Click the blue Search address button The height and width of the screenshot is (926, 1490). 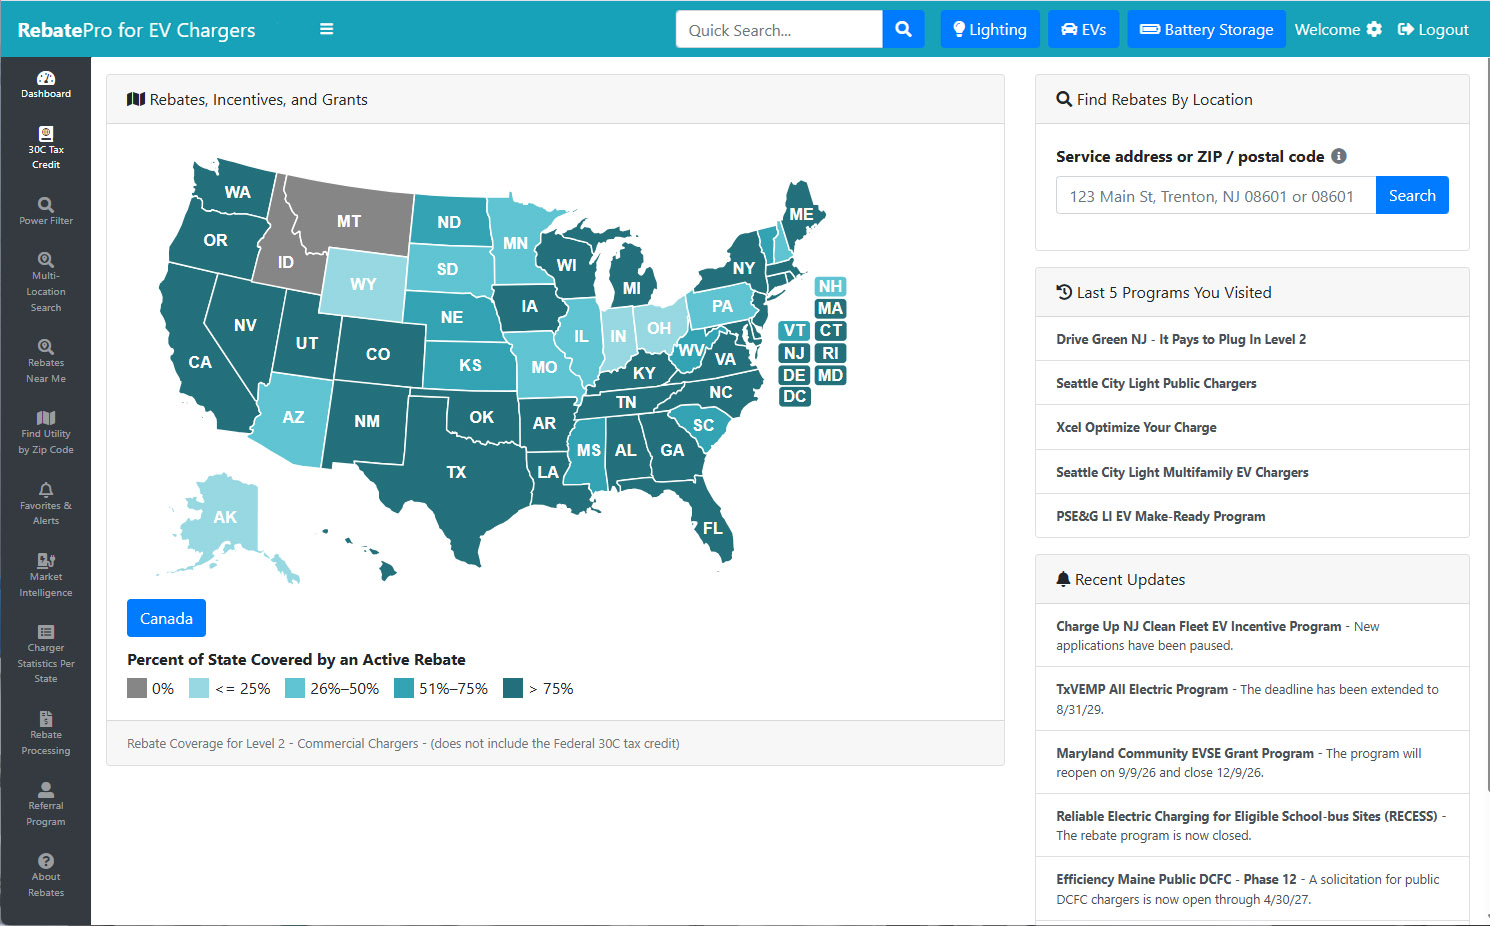1412,195
